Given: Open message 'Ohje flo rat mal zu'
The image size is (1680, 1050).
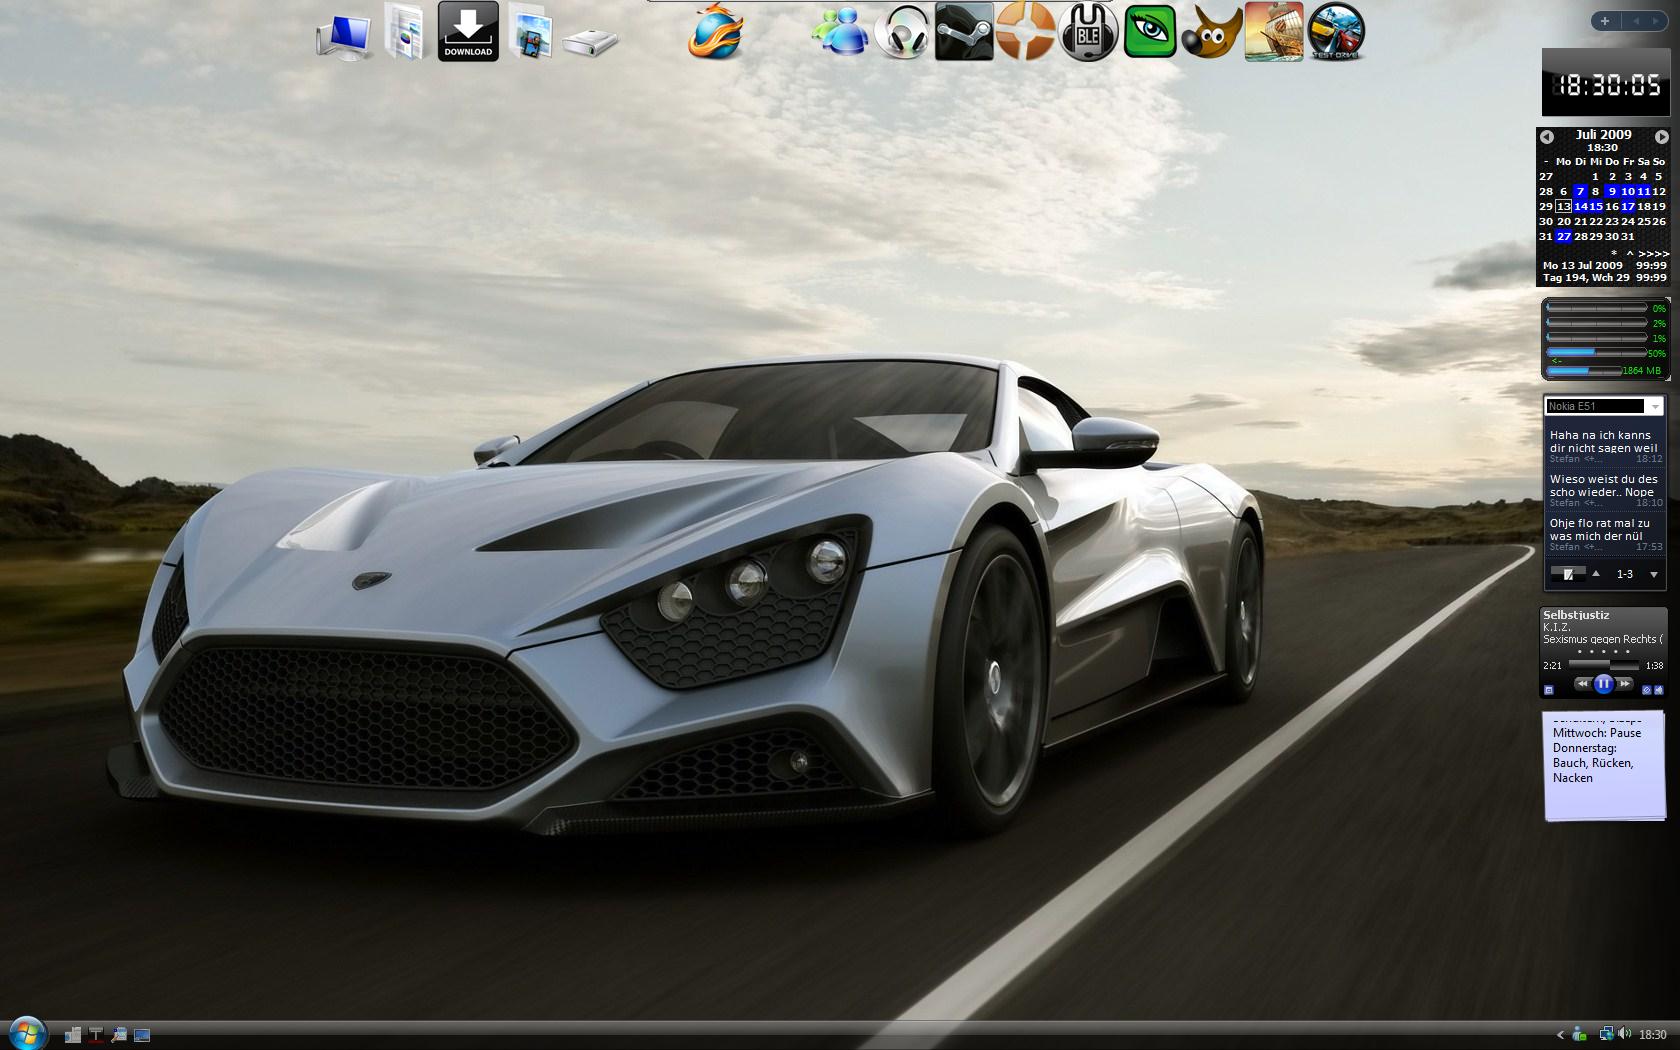Looking at the screenshot, I should point(1604,535).
